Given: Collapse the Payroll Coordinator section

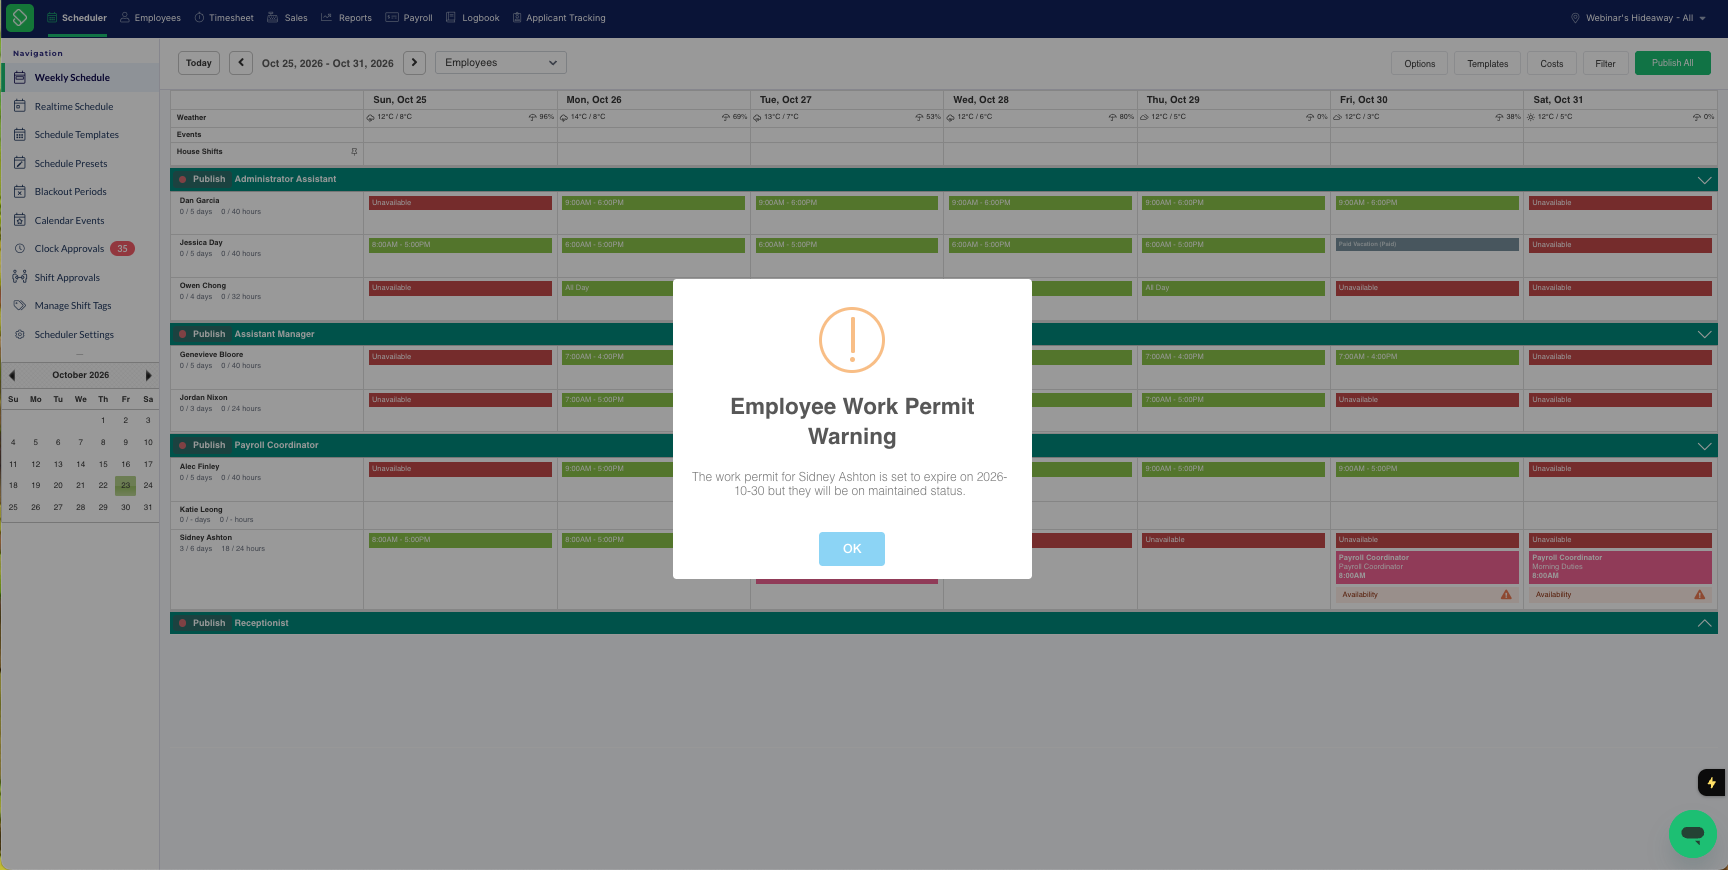Looking at the screenshot, I should 1704,446.
